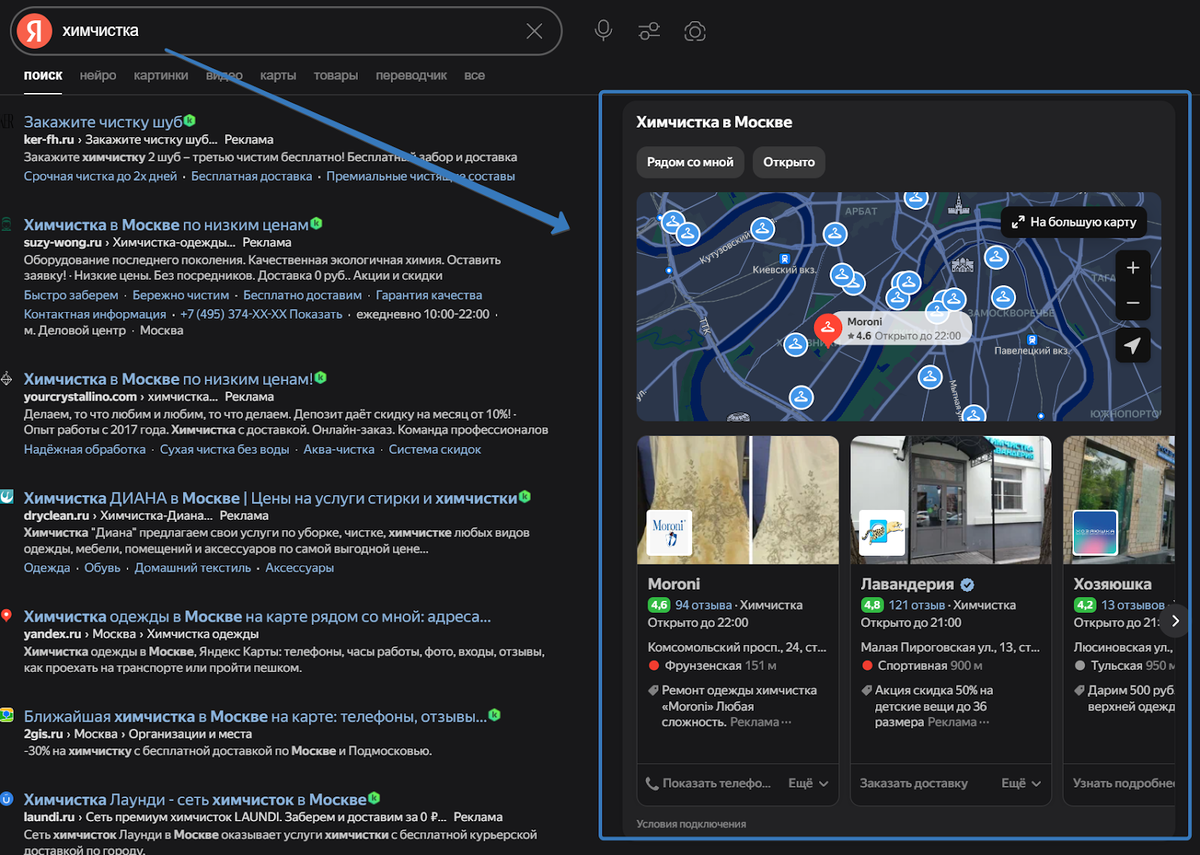The width and height of the screenshot is (1200, 855).
Task: Open Химчистка ДИАНА в Москве result
Action: [x=271, y=498]
